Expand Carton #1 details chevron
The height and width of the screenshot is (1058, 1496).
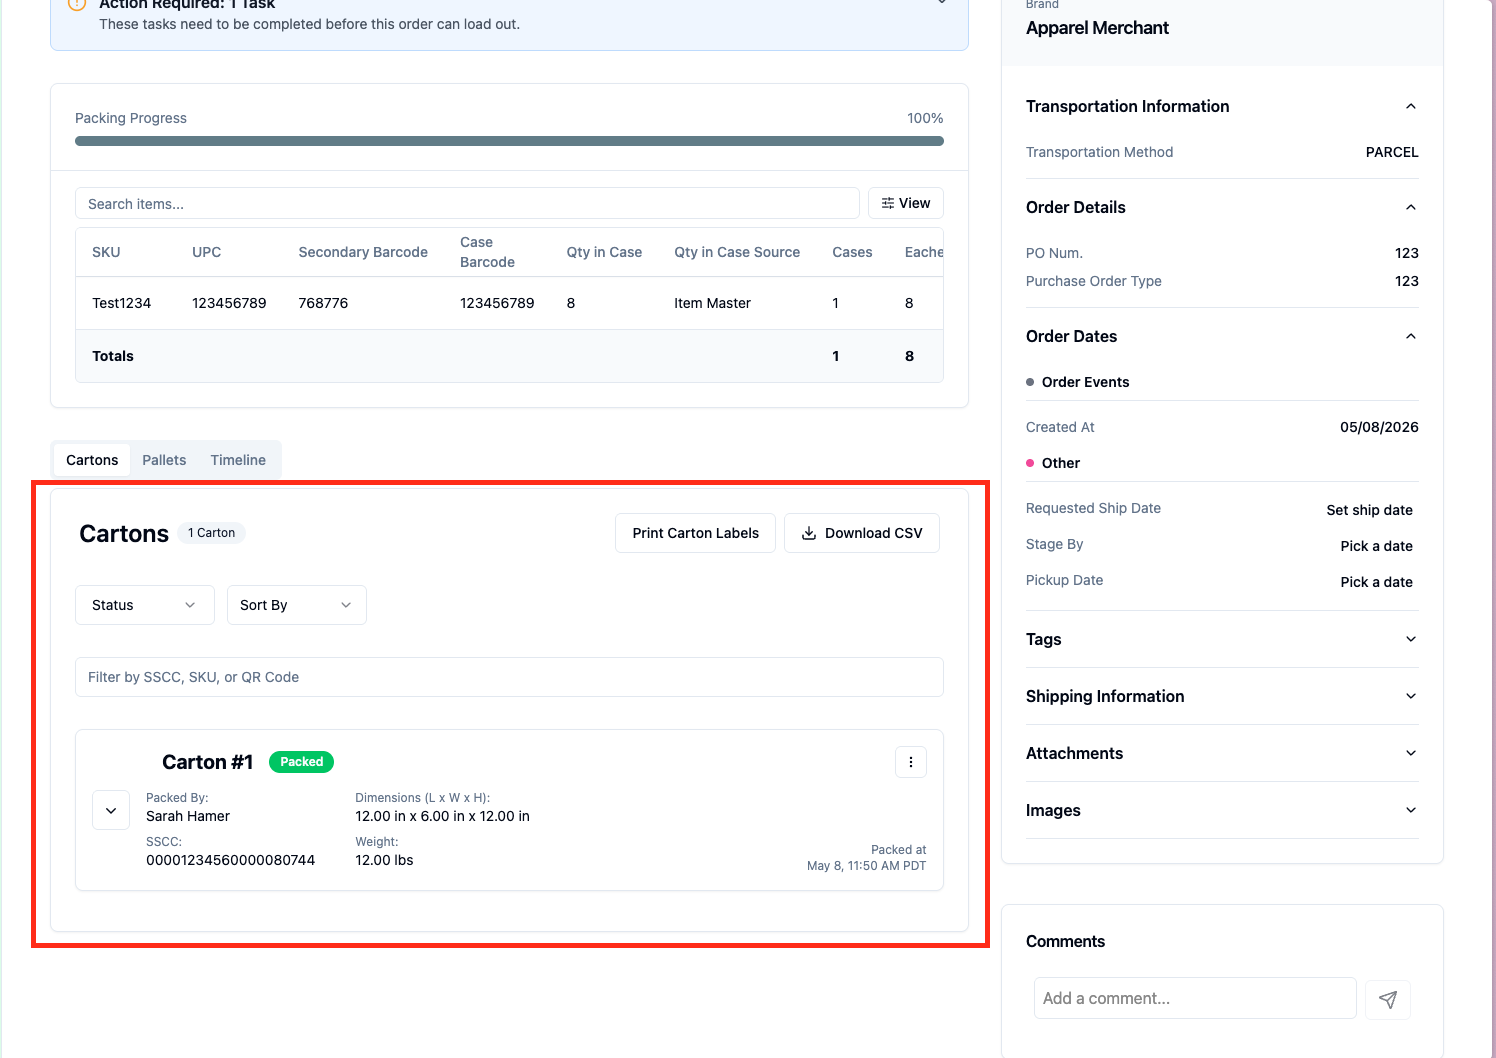tap(111, 810)
